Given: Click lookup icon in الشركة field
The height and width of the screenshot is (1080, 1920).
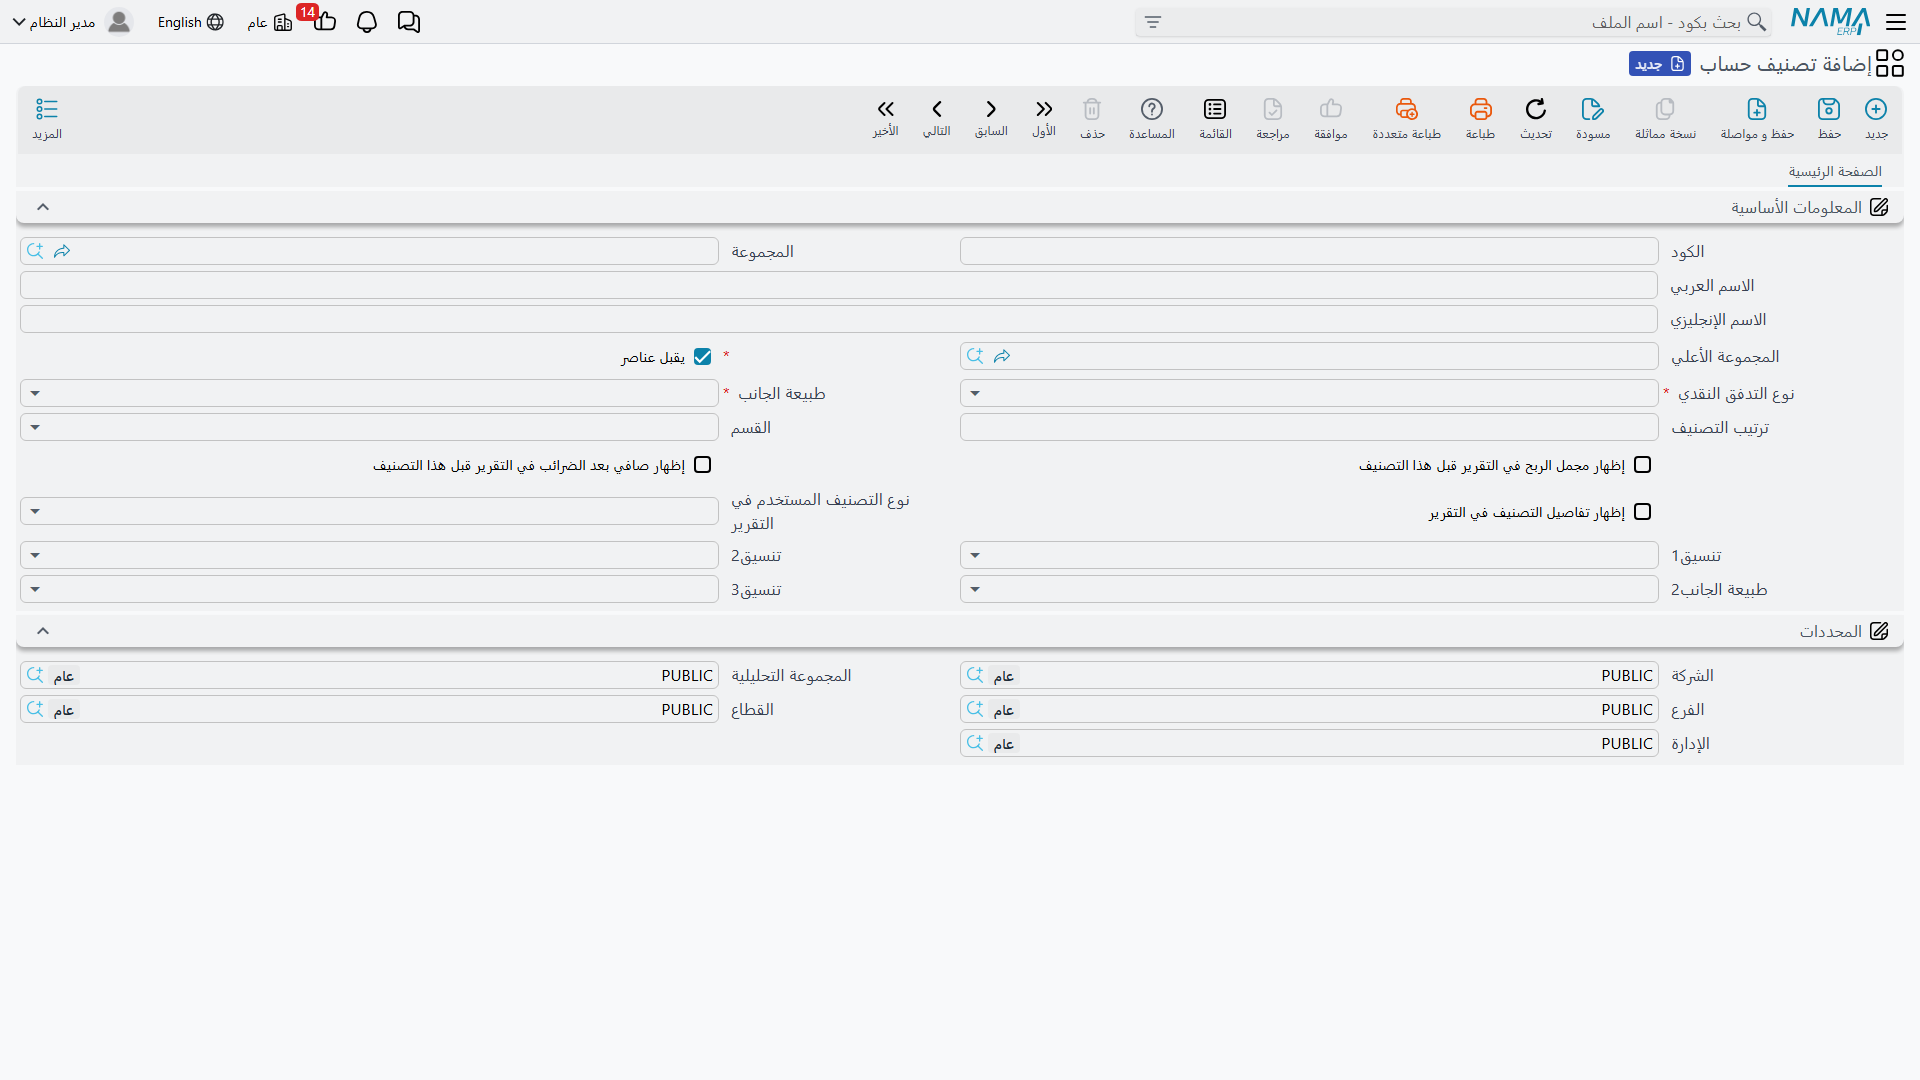Looking at the screenshot, I should pyautogui.click(x=975, y=675).
